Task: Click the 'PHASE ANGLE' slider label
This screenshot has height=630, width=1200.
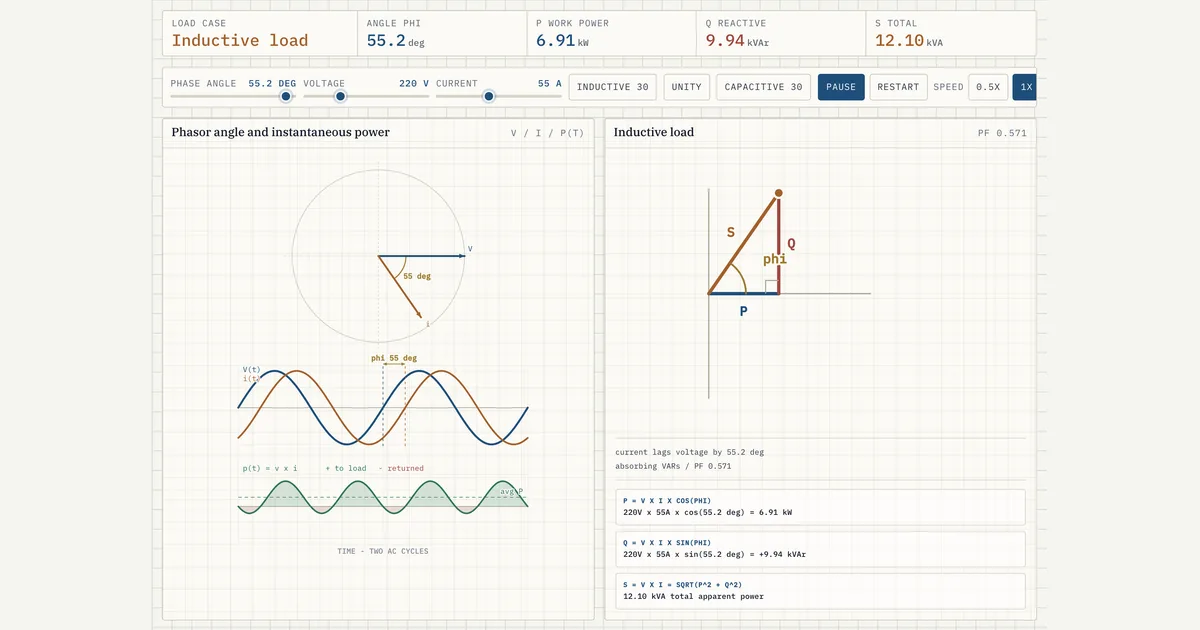Action: point(203,84)
